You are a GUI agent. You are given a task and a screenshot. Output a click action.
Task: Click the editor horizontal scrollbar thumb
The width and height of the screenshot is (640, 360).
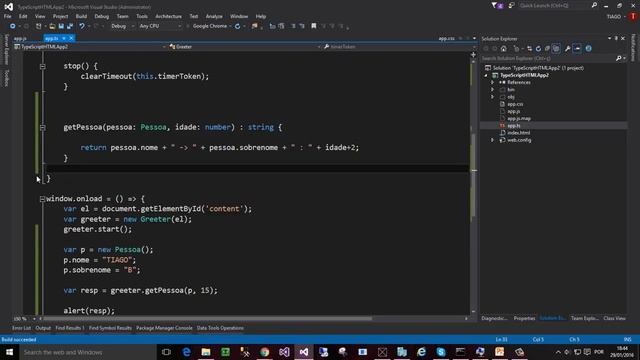coord(207,318)
